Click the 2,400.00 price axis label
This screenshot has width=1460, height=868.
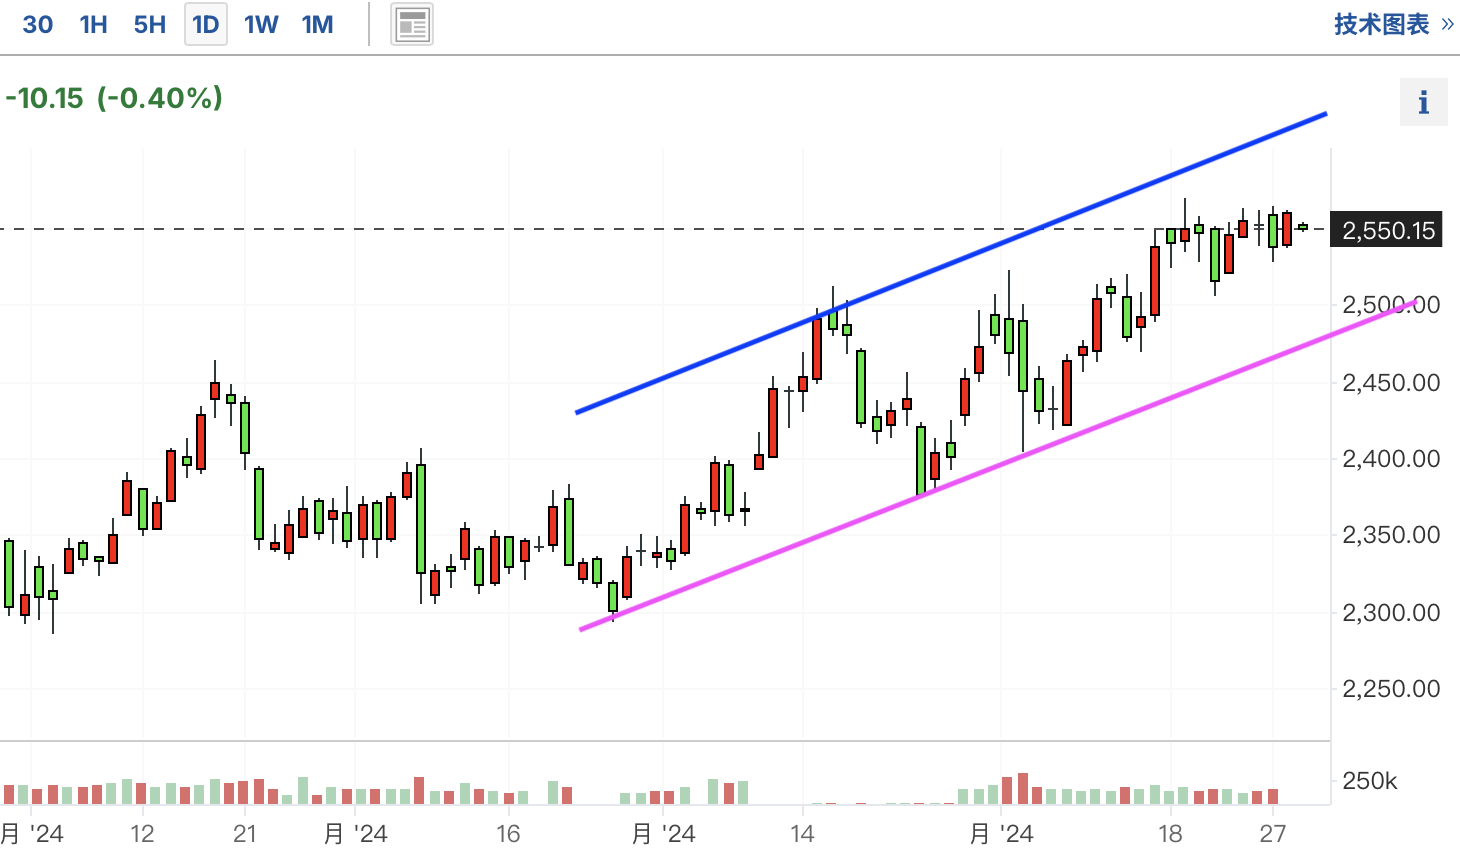pyautogui.click(x=1391, y=459)
